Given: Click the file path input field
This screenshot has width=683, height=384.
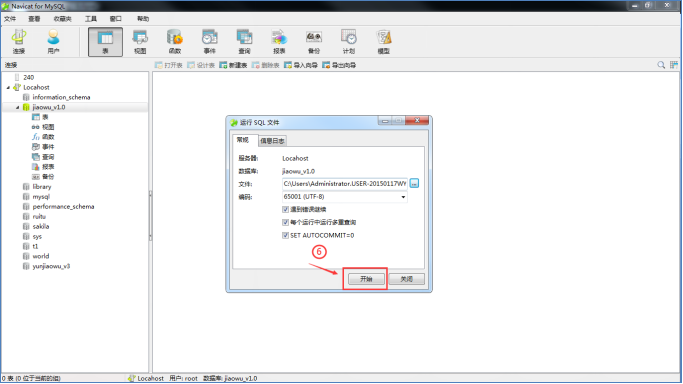Looking at the screenshot, I should pyautogui.click(x=345, y=184).
